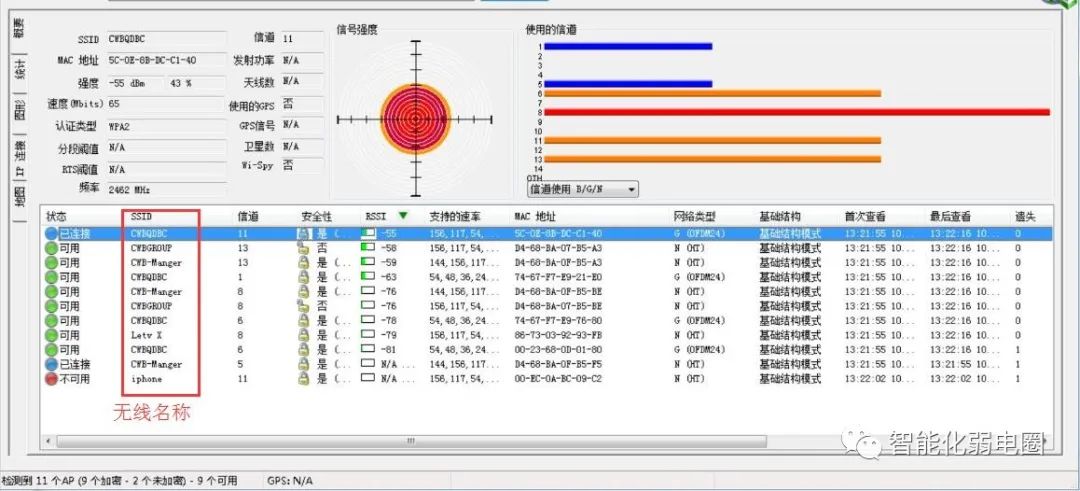Open the 地图 side tab
The height and width of the screenshot is (491, 1080).
20,198
